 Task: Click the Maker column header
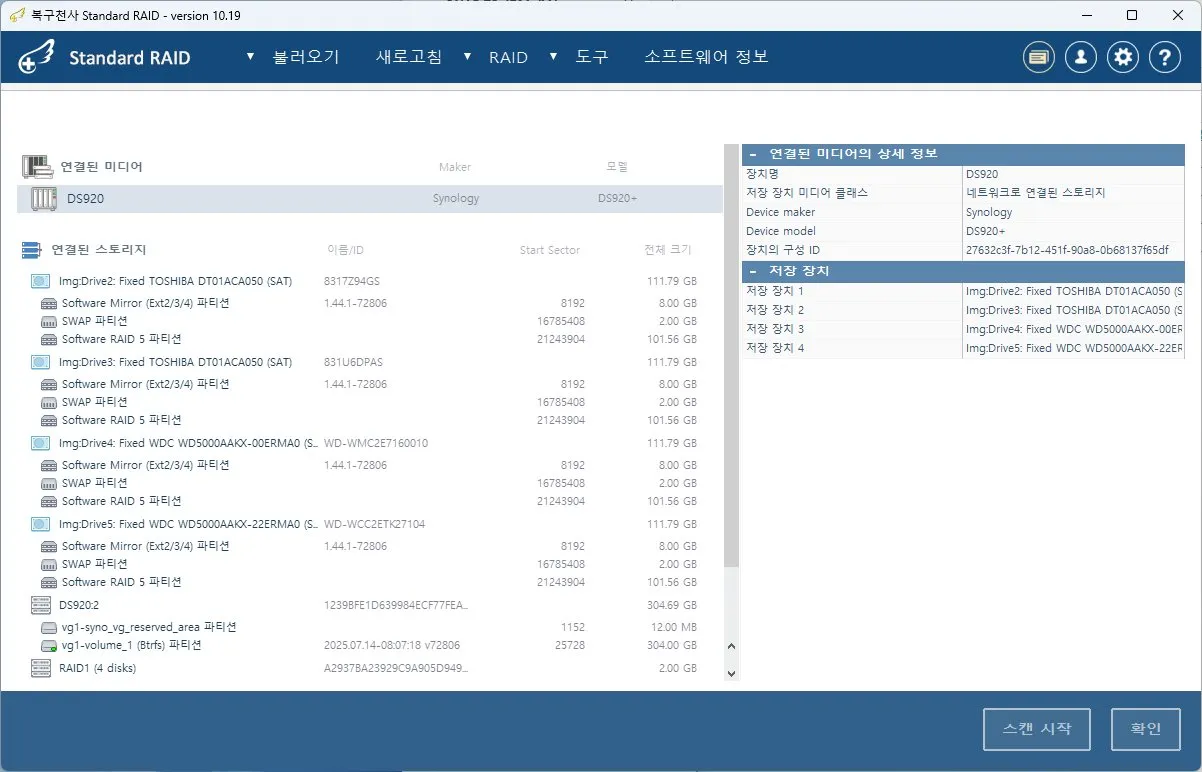tap(455, 167)
